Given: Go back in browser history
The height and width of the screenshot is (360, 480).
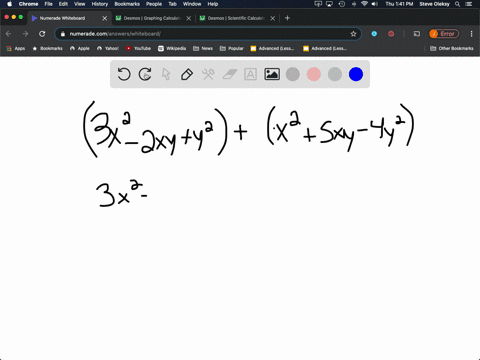Looking at the screenshot, I should [x=9, y=34].
